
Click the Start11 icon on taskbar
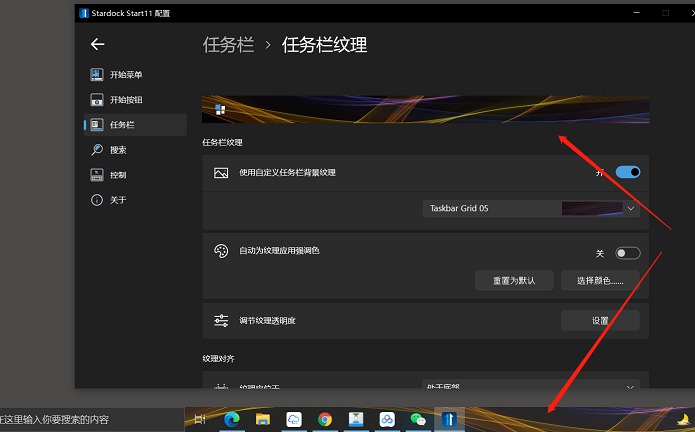449,419
